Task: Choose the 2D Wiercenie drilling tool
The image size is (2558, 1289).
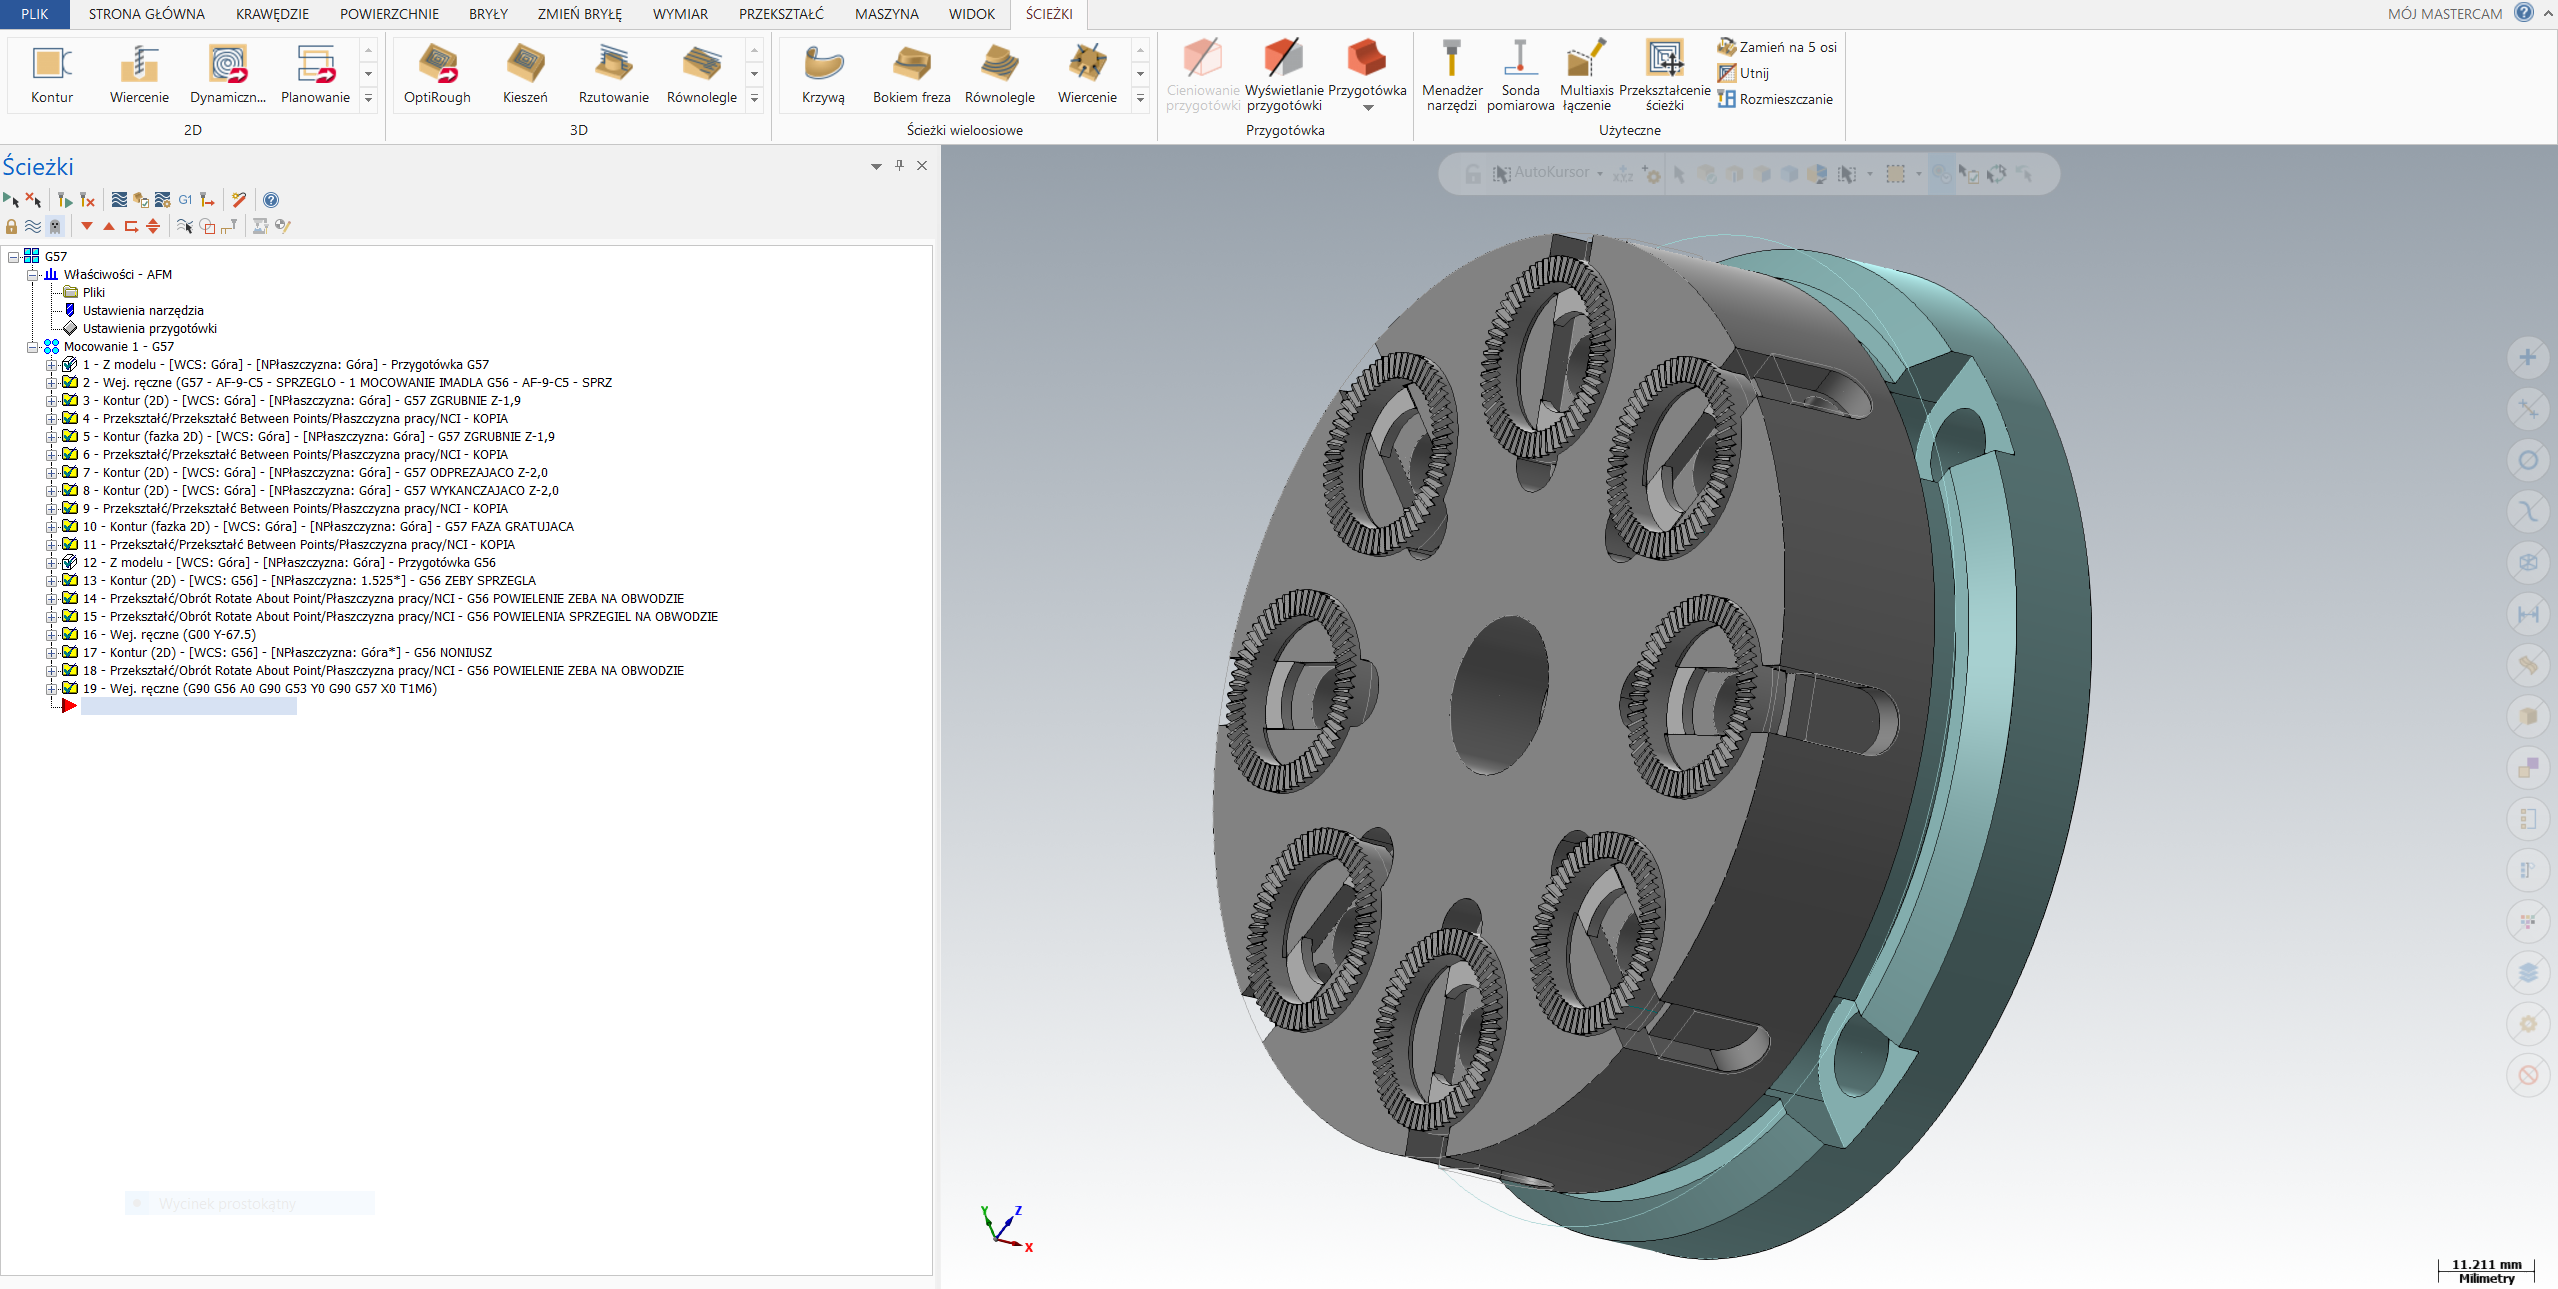Action: (139, 74)
